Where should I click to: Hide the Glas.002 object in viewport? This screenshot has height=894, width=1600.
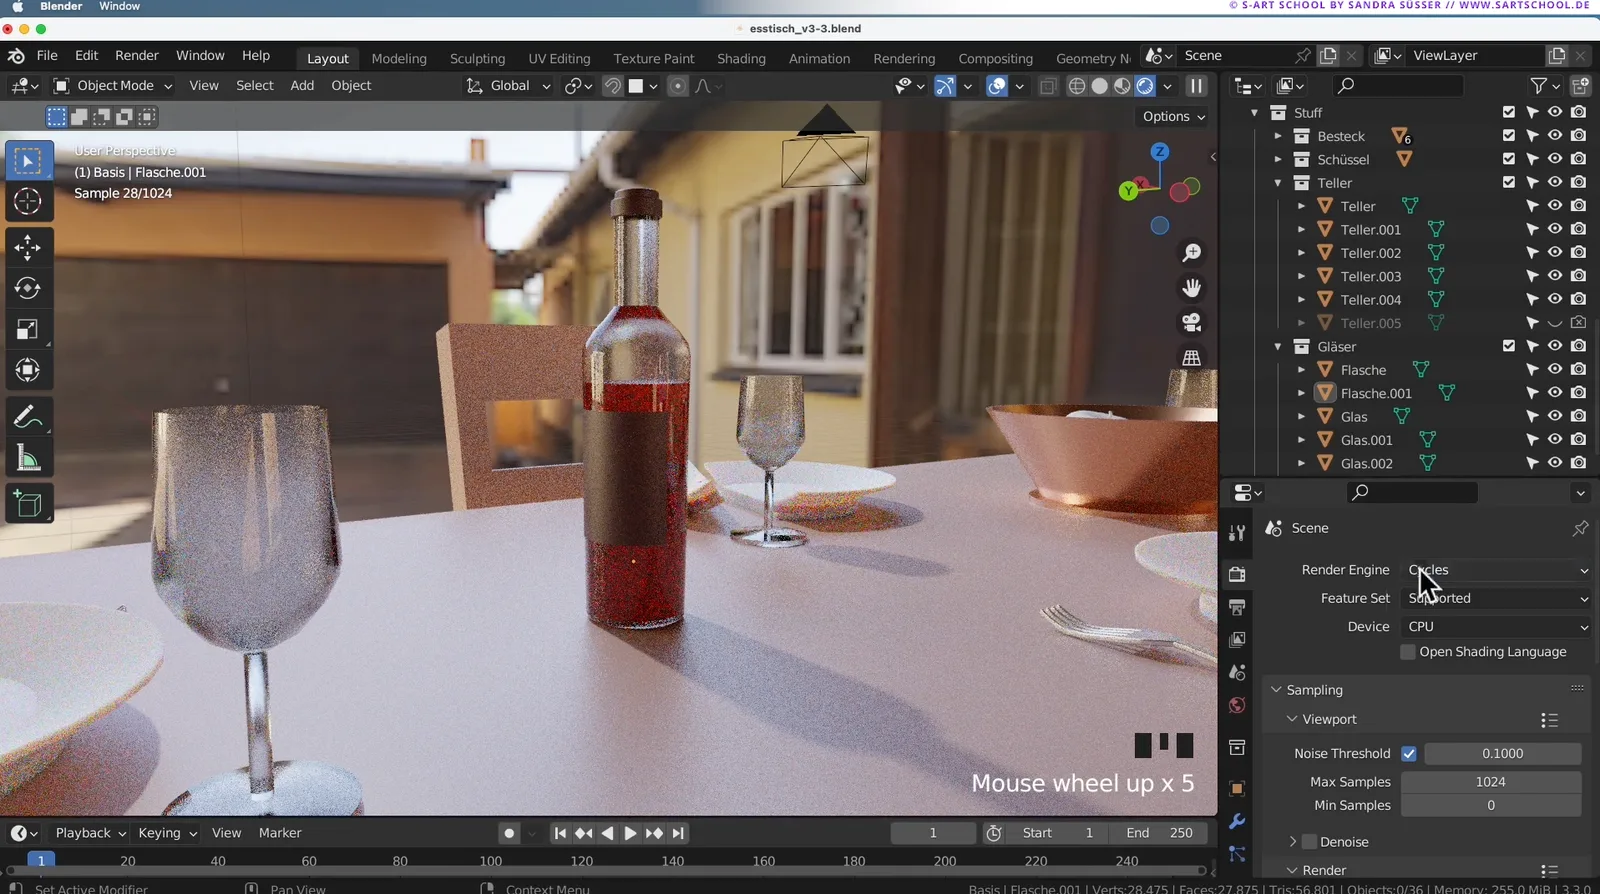click(1555, 463)
